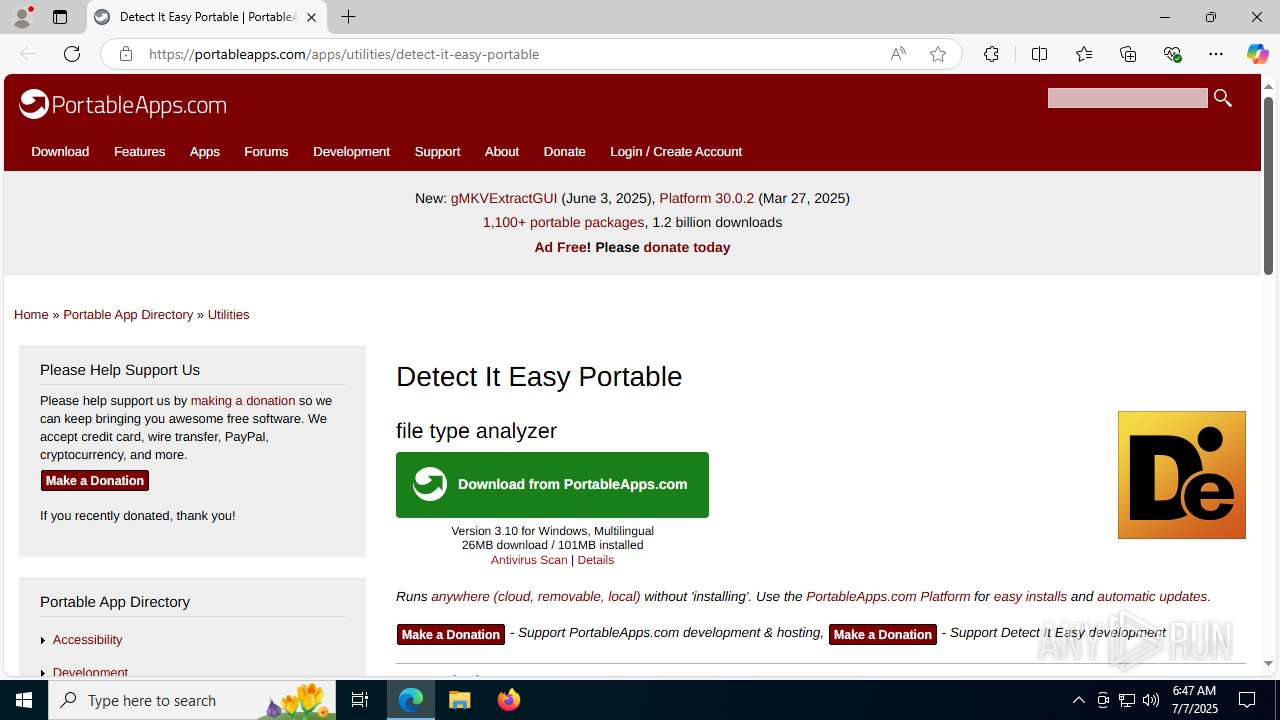Click the Home breadcrumb link
Image resolution: width=1280 pixels, height=720 pixels.
coord(31,314)
